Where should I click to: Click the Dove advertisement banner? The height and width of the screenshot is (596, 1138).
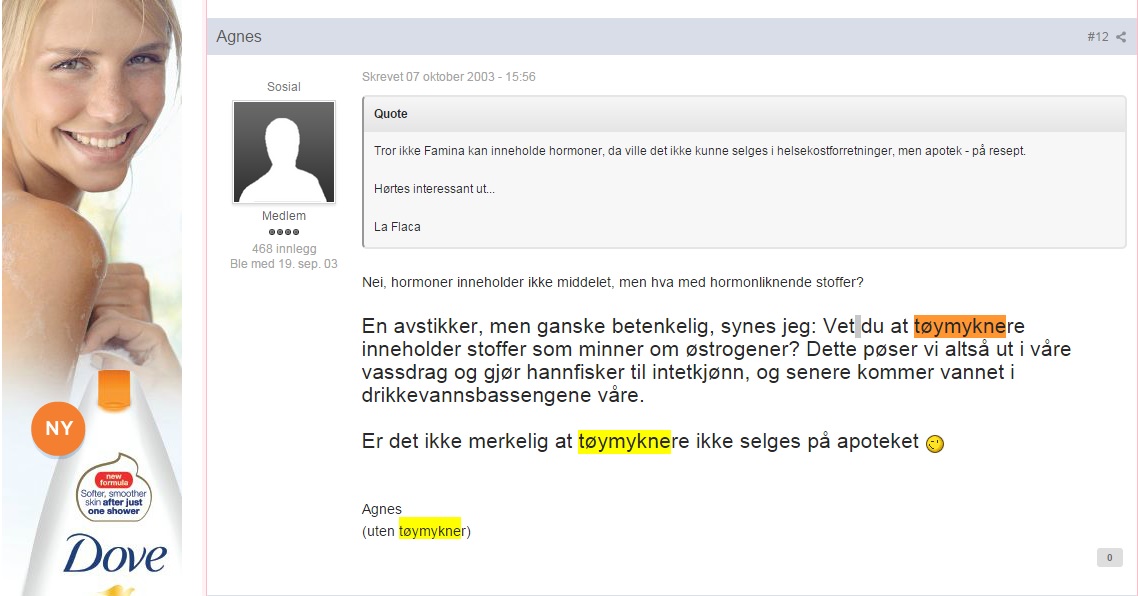click(91, 298)
